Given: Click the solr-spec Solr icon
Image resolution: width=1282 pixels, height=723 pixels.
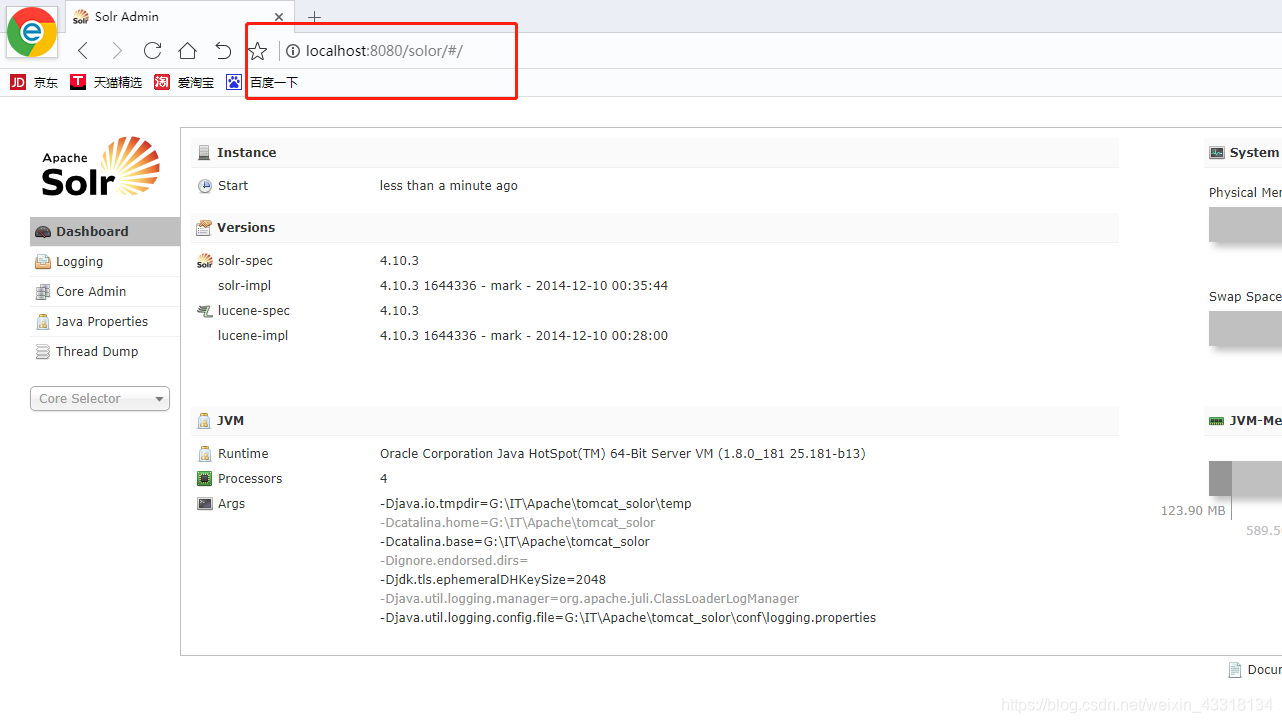Looking at the screenshot, I should coord(205,261).
